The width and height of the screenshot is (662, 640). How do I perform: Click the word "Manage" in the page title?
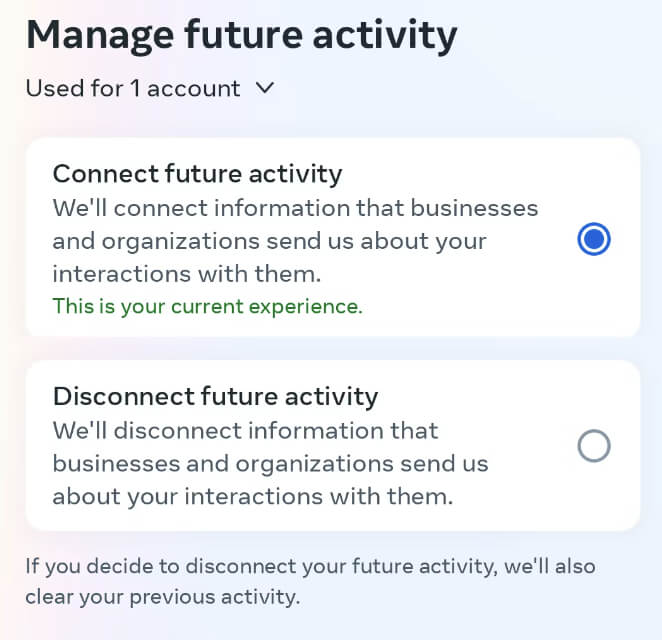pyautogui.click(x=100, y=35)
